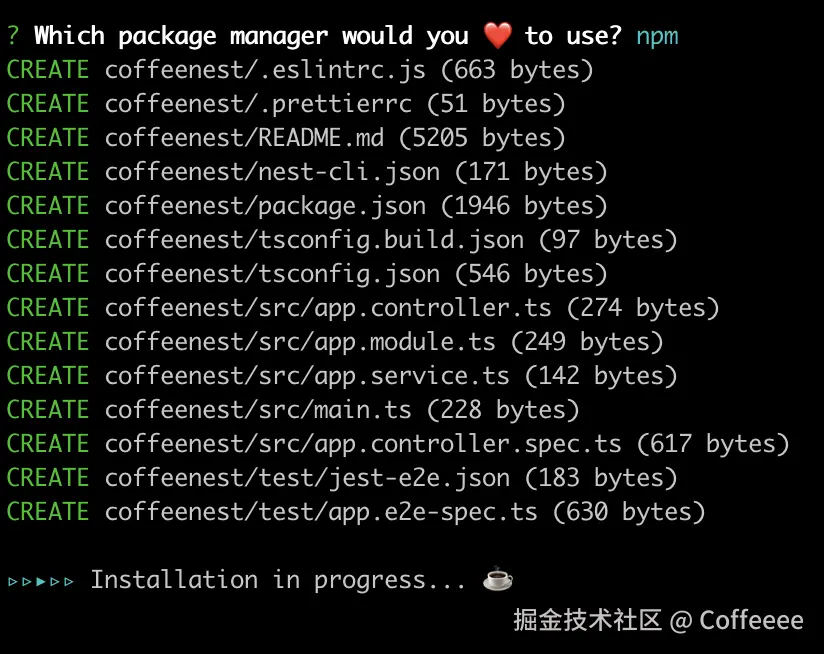Click the coffeenest/nest-cli.json file path

tap(272, 172)
